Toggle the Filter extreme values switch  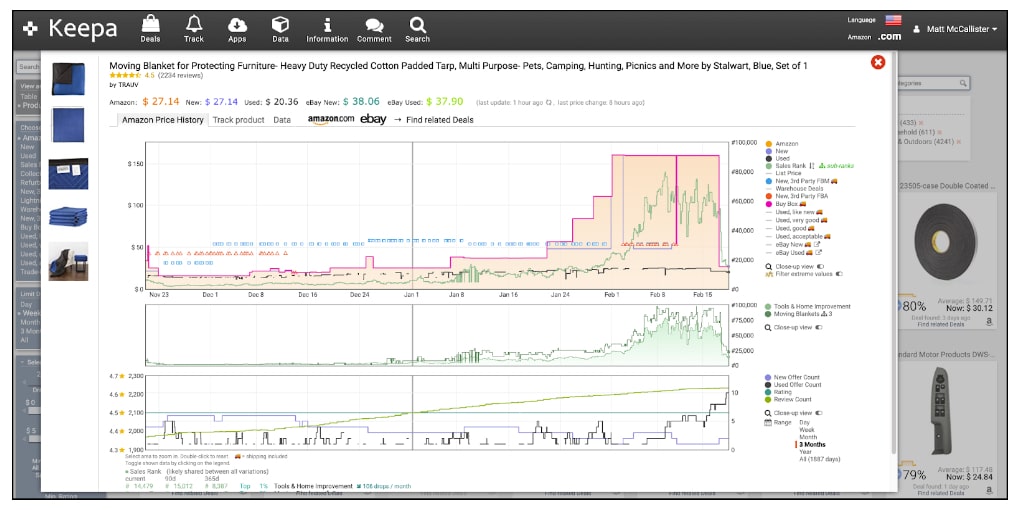(x=839, y=274)
